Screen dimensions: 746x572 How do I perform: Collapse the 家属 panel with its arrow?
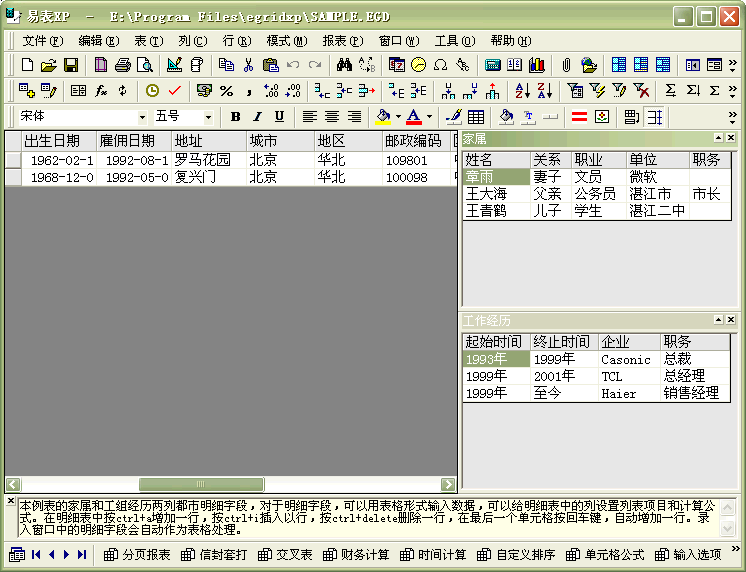point(718,138)
